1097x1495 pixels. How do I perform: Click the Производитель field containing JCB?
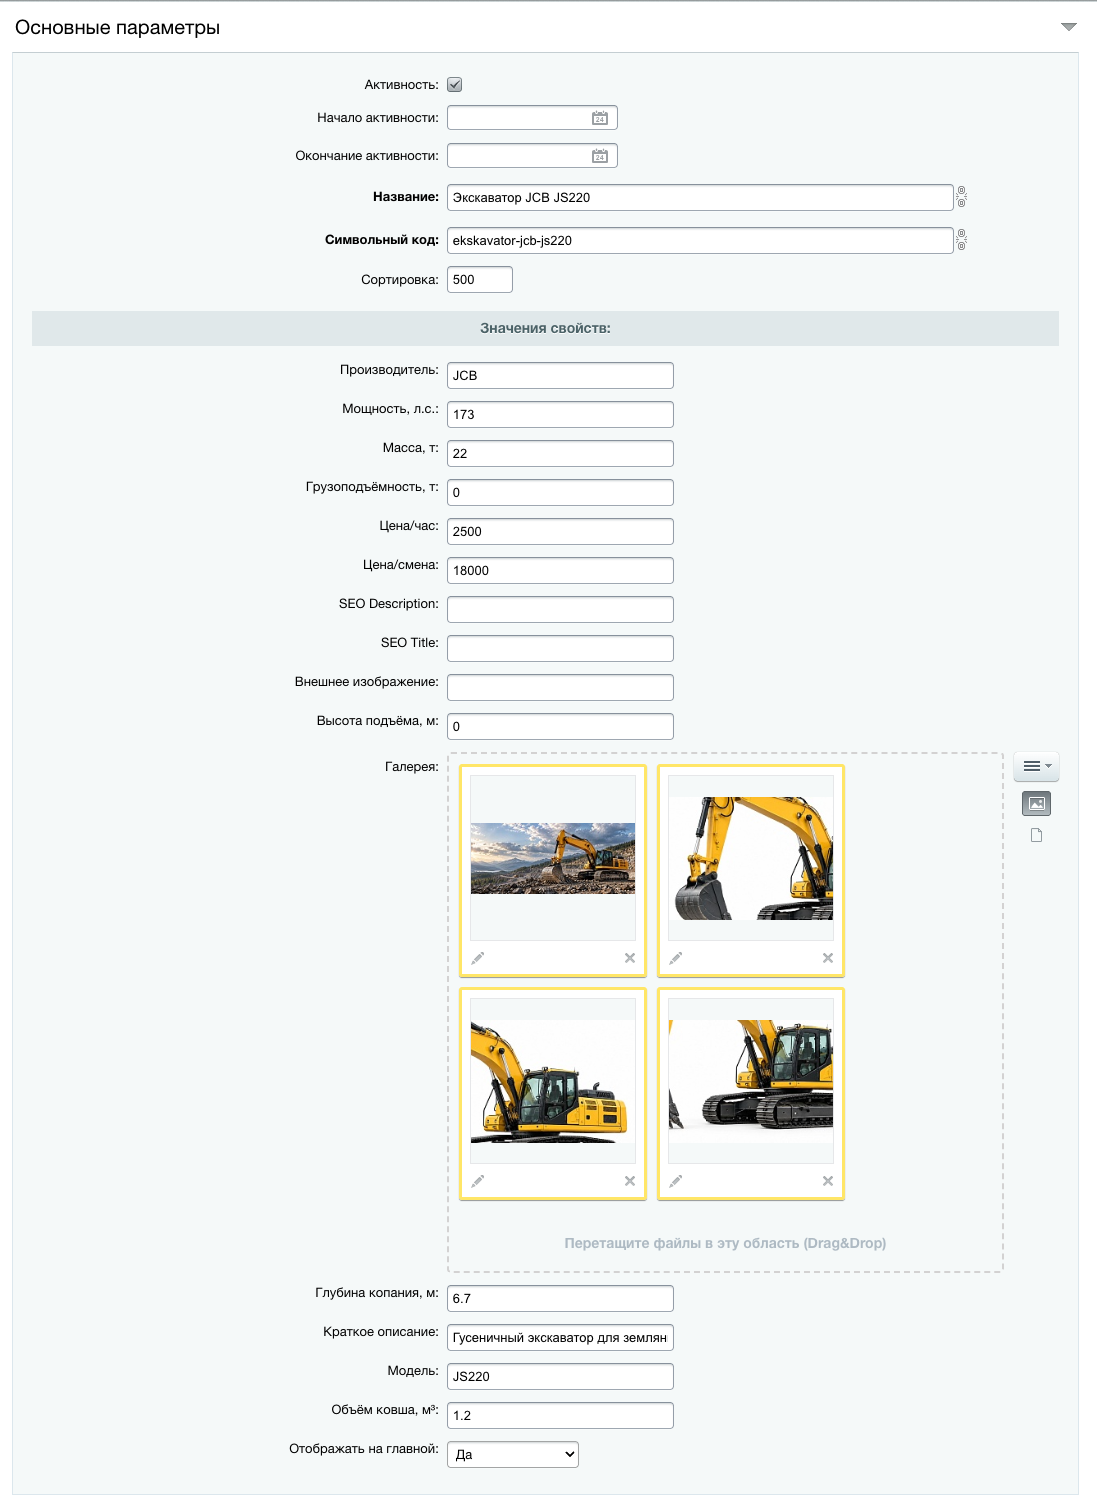tap(560, 375)
